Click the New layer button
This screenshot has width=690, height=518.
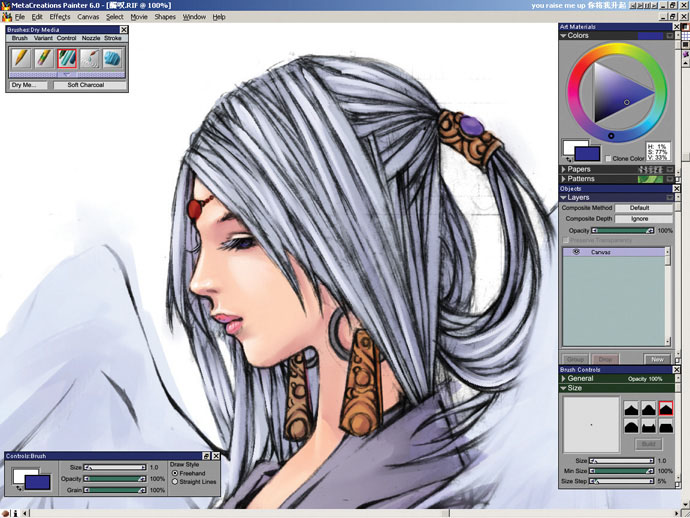coord(657,359)
